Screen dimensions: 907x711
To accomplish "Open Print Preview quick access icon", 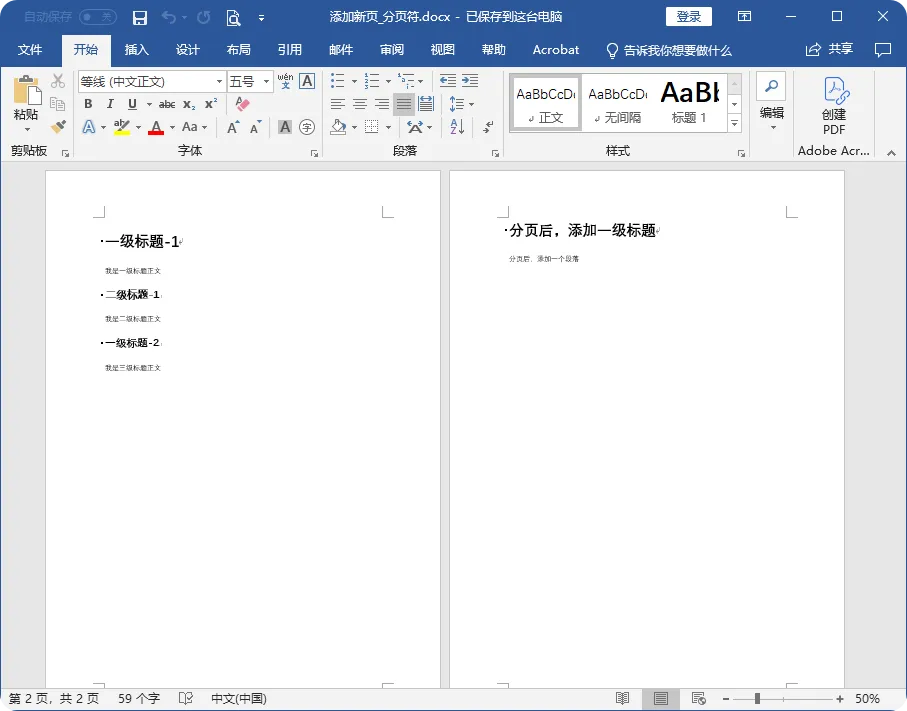I will click(233, 18).
